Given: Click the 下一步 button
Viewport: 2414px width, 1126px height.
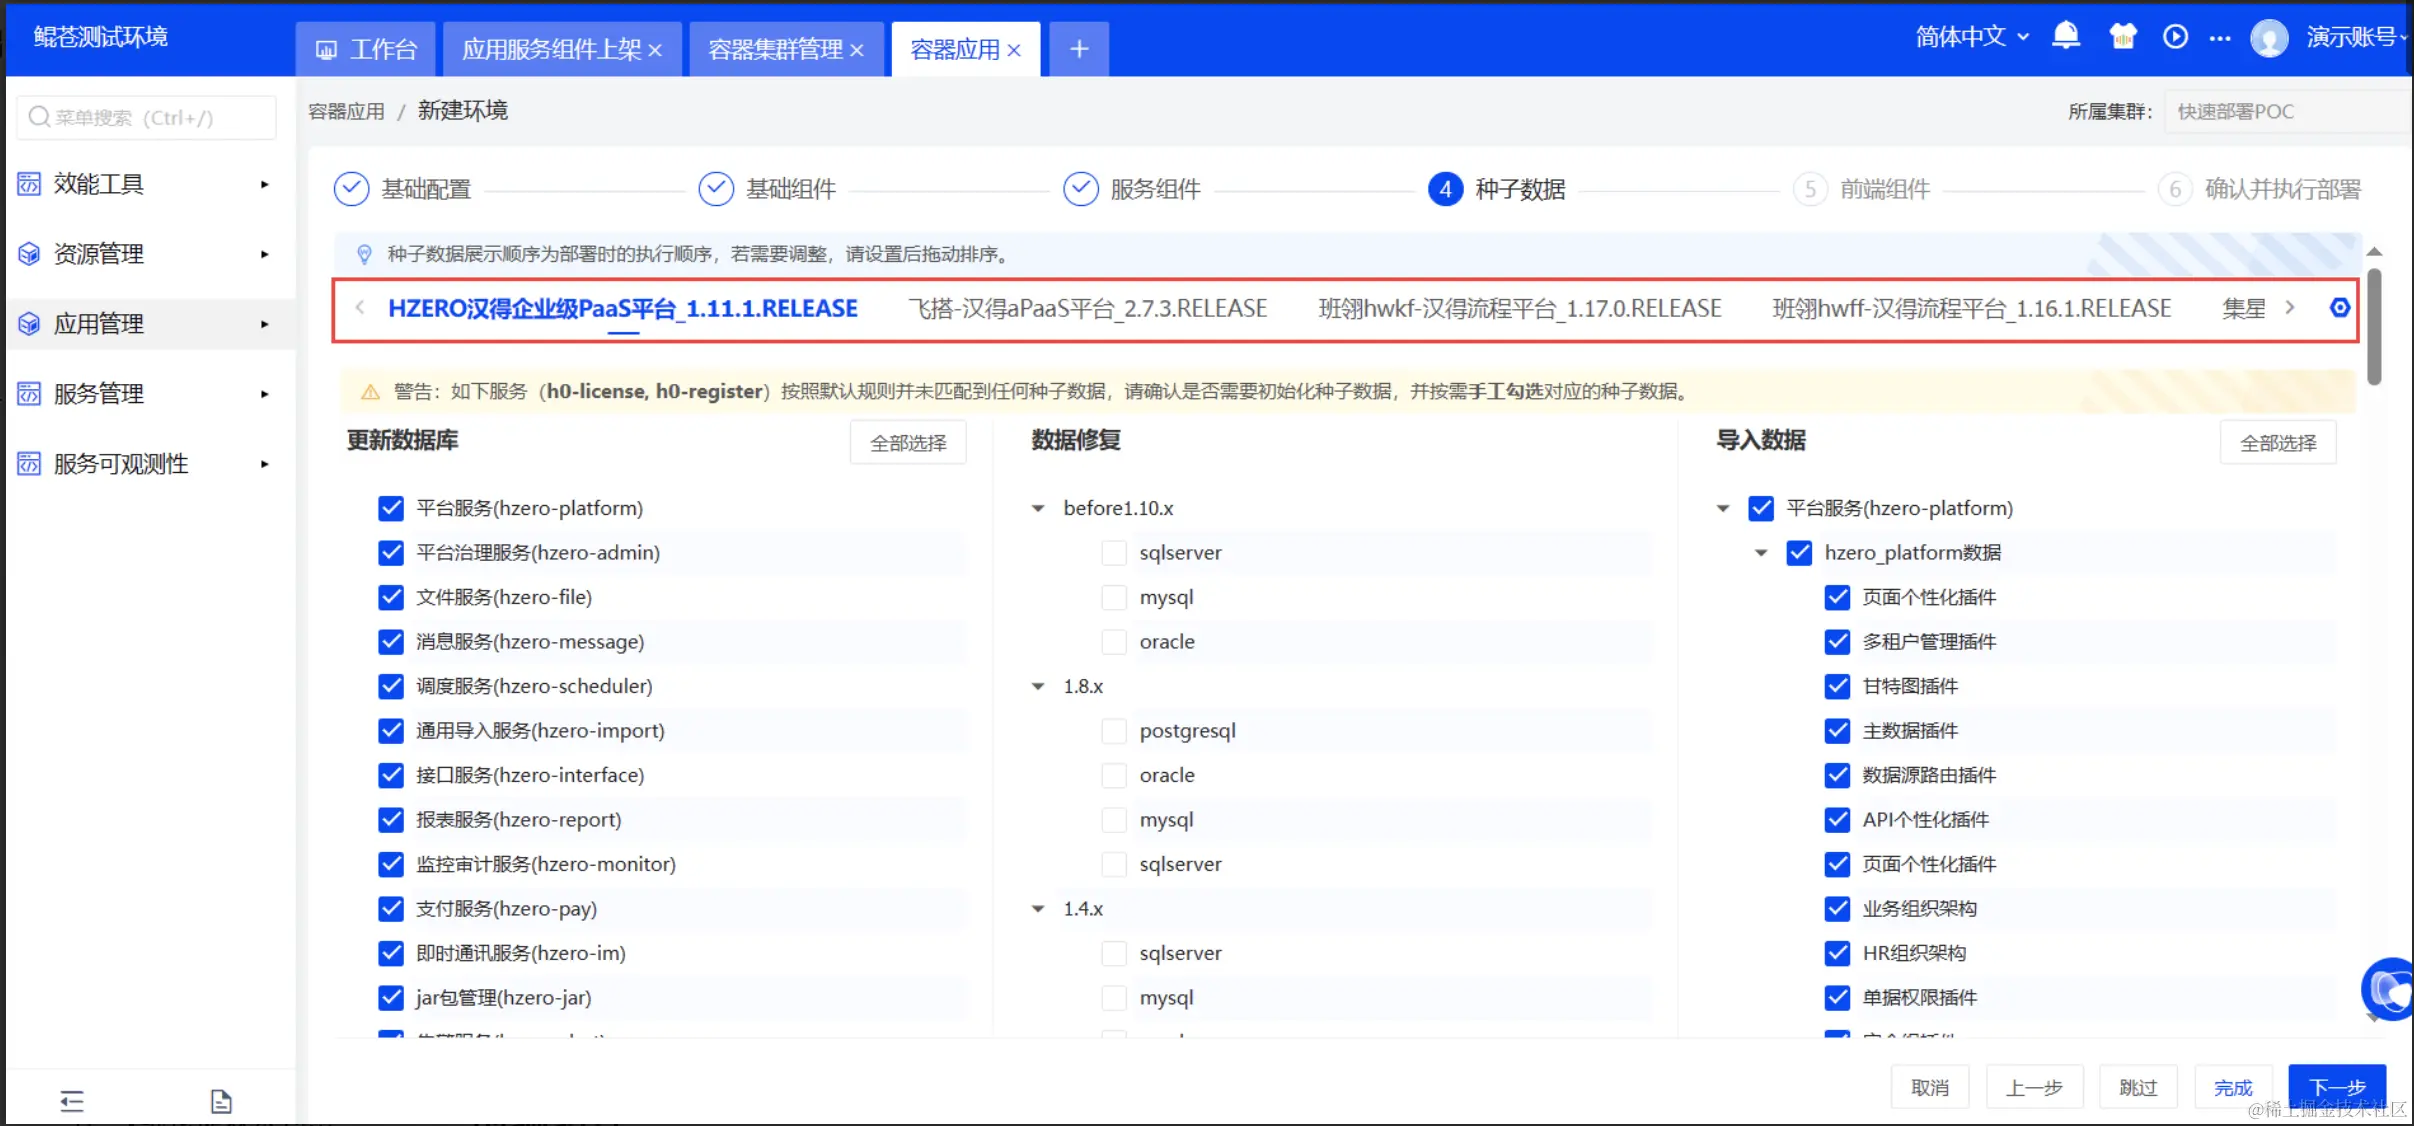Looking at the screenshot, I should click(2336, 1087).
